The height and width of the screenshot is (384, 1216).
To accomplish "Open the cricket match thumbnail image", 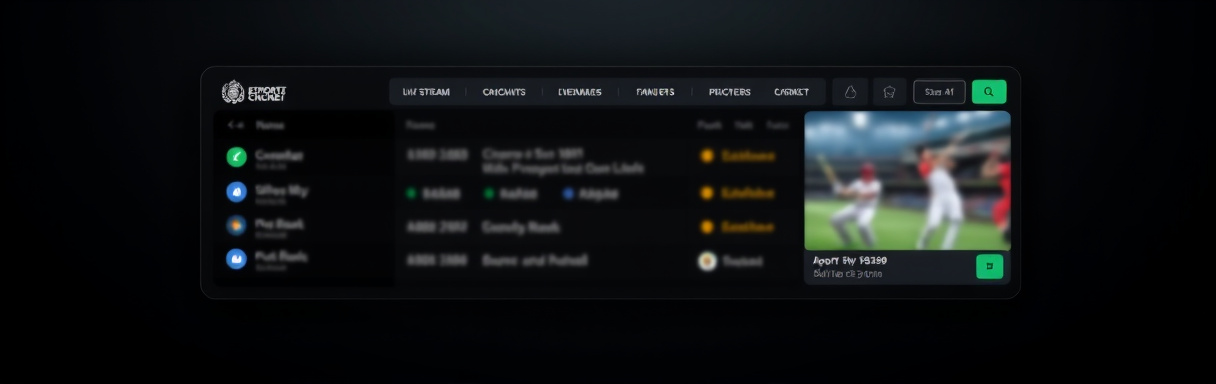I will (x=907, y=181).
